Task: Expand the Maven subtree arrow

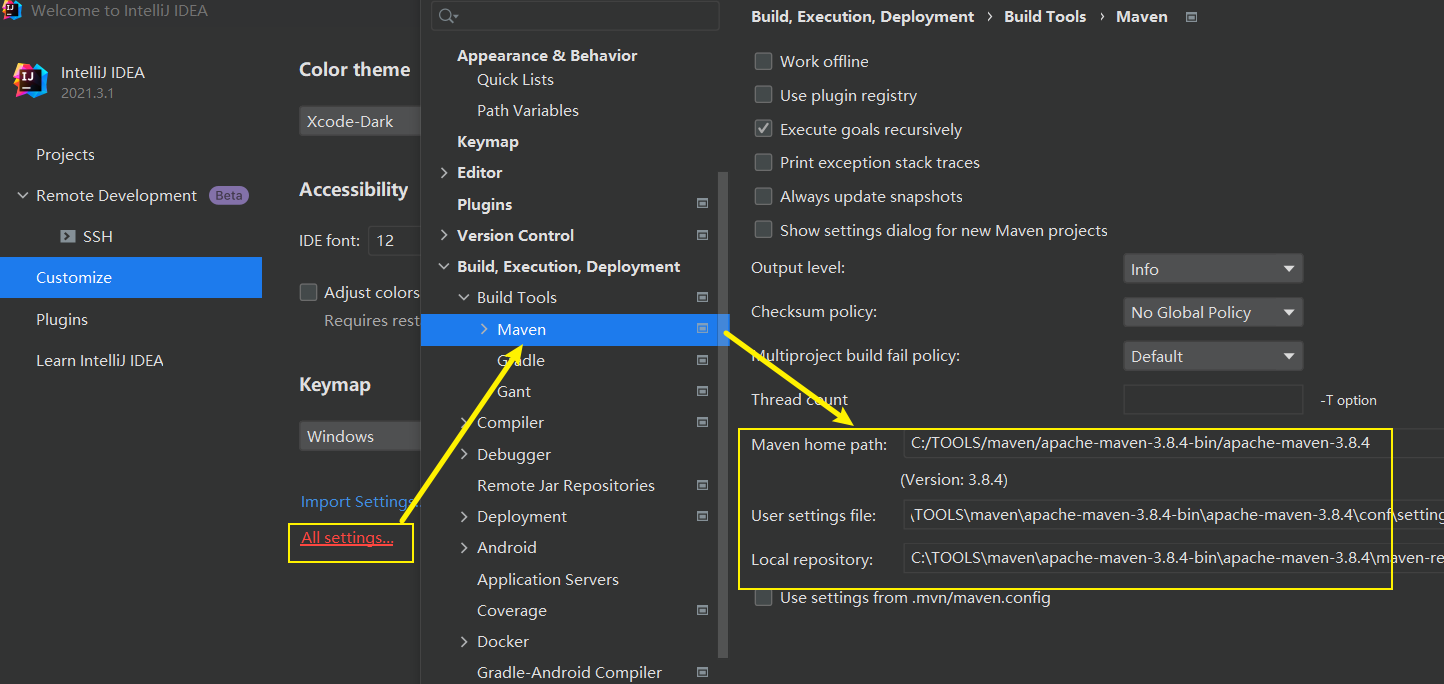Action: (x=484, y=329)
